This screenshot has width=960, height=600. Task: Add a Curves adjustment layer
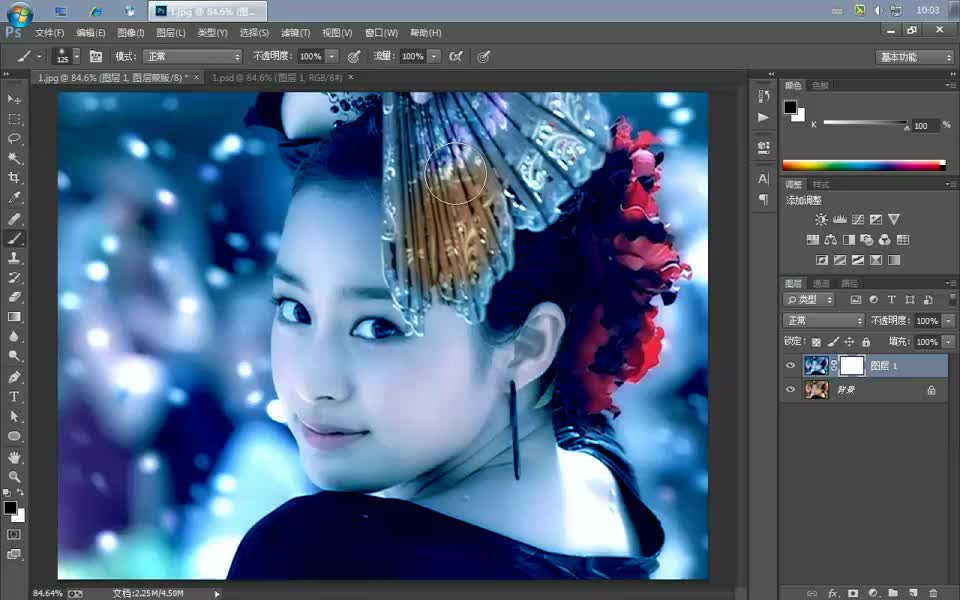click(x=858, y=219)
